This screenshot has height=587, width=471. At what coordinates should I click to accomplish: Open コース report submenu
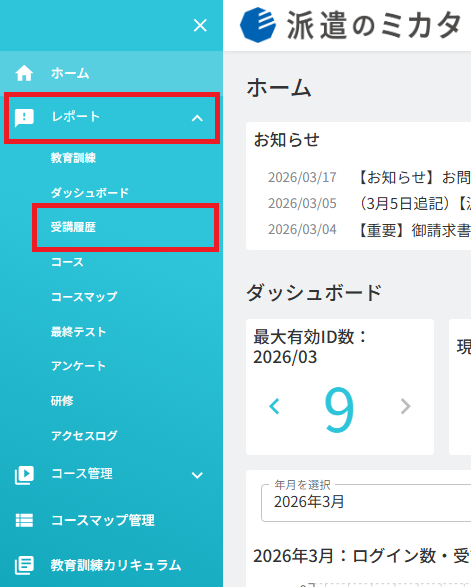(67, 262)
